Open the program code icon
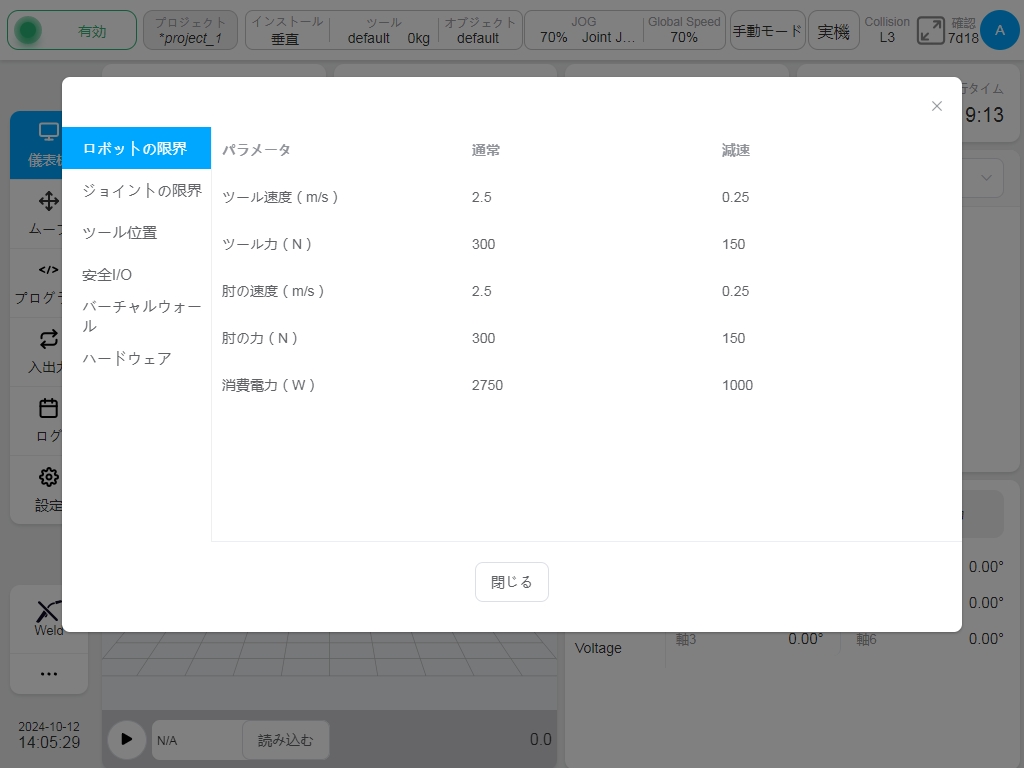The height and width of the screenshot is (768, 1024). [x=48, y=270]
